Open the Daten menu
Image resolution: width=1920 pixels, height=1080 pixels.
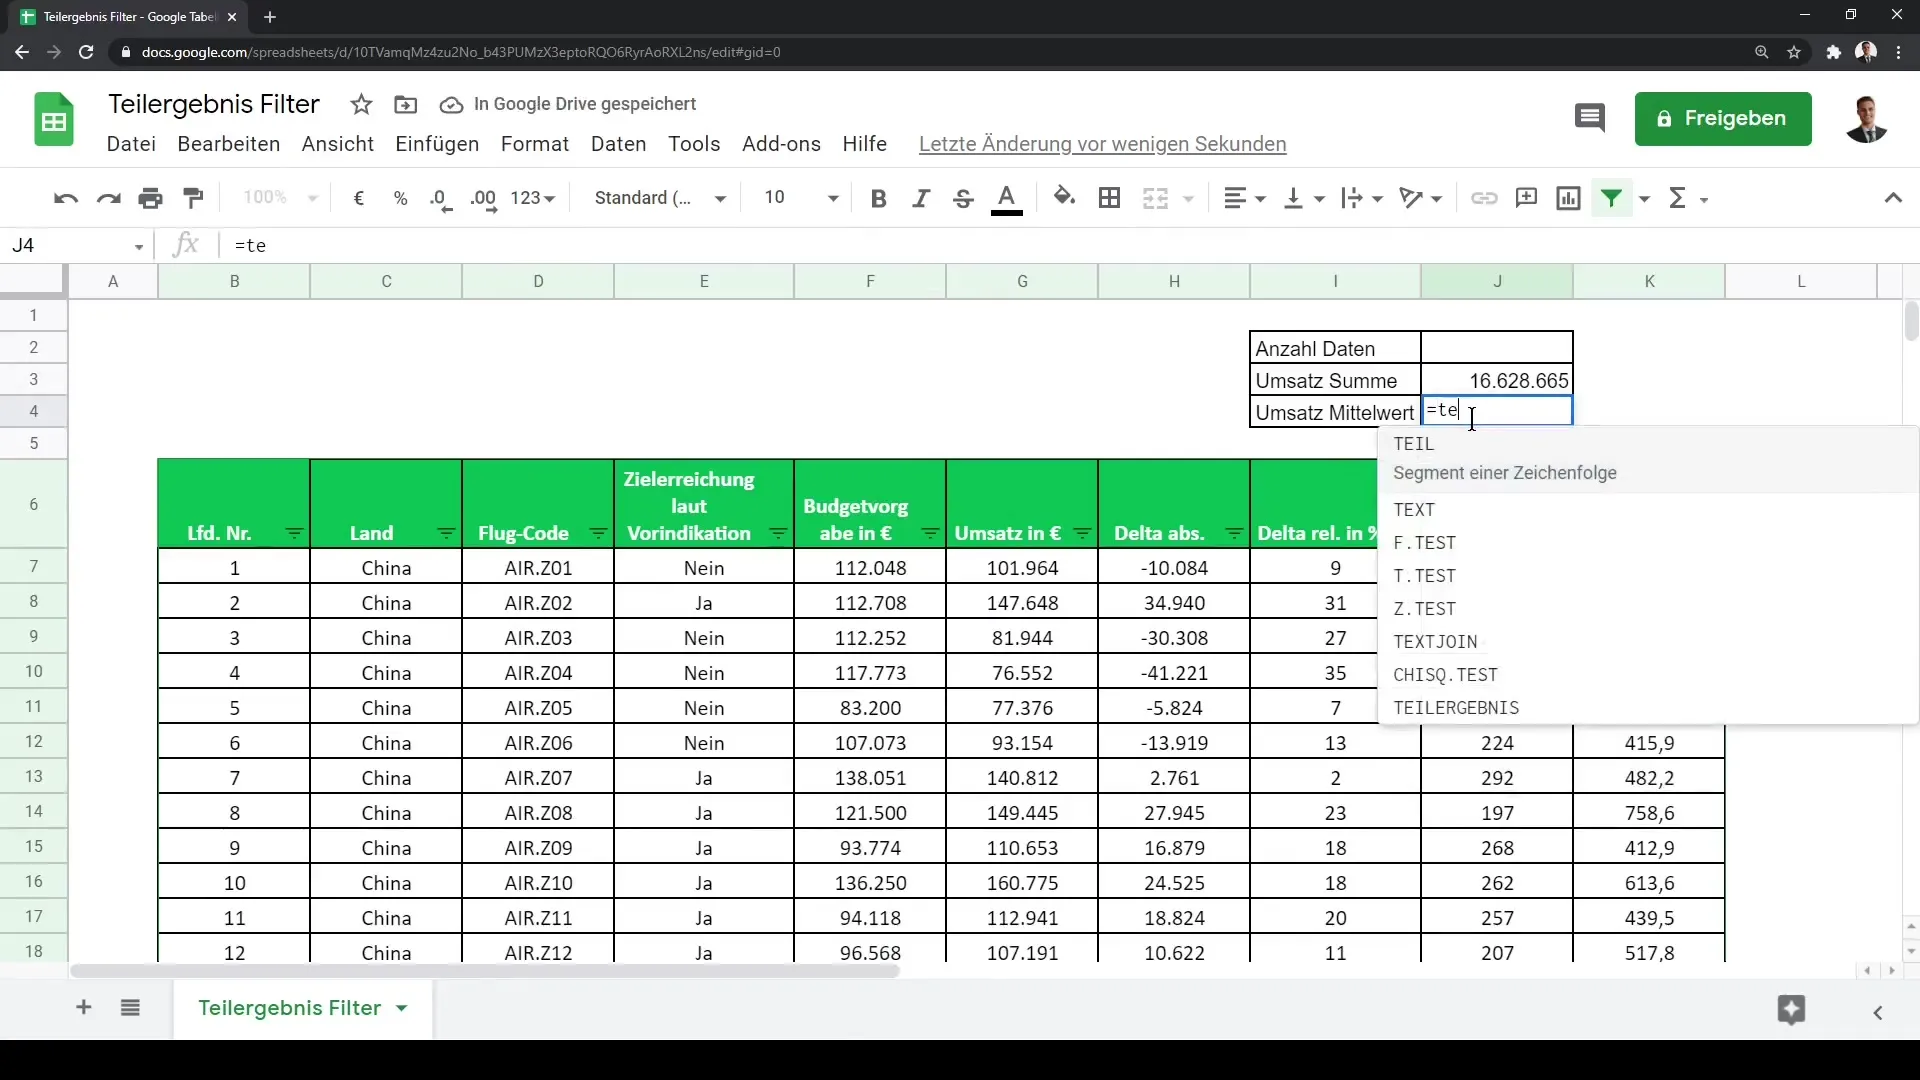coord(618,144)
